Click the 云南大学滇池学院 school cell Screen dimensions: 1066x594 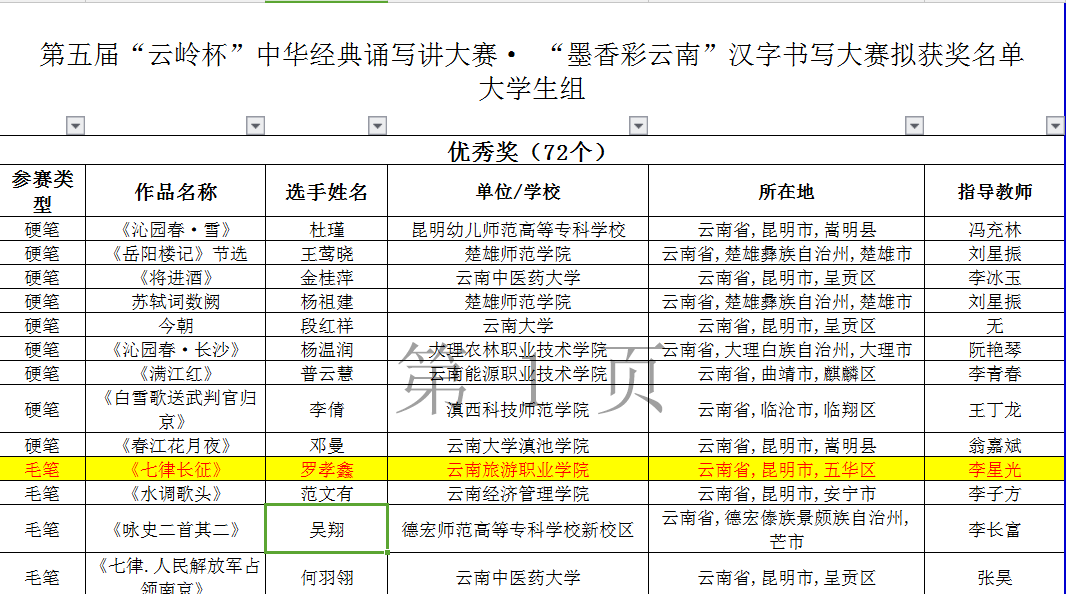(x=518, y=445)
